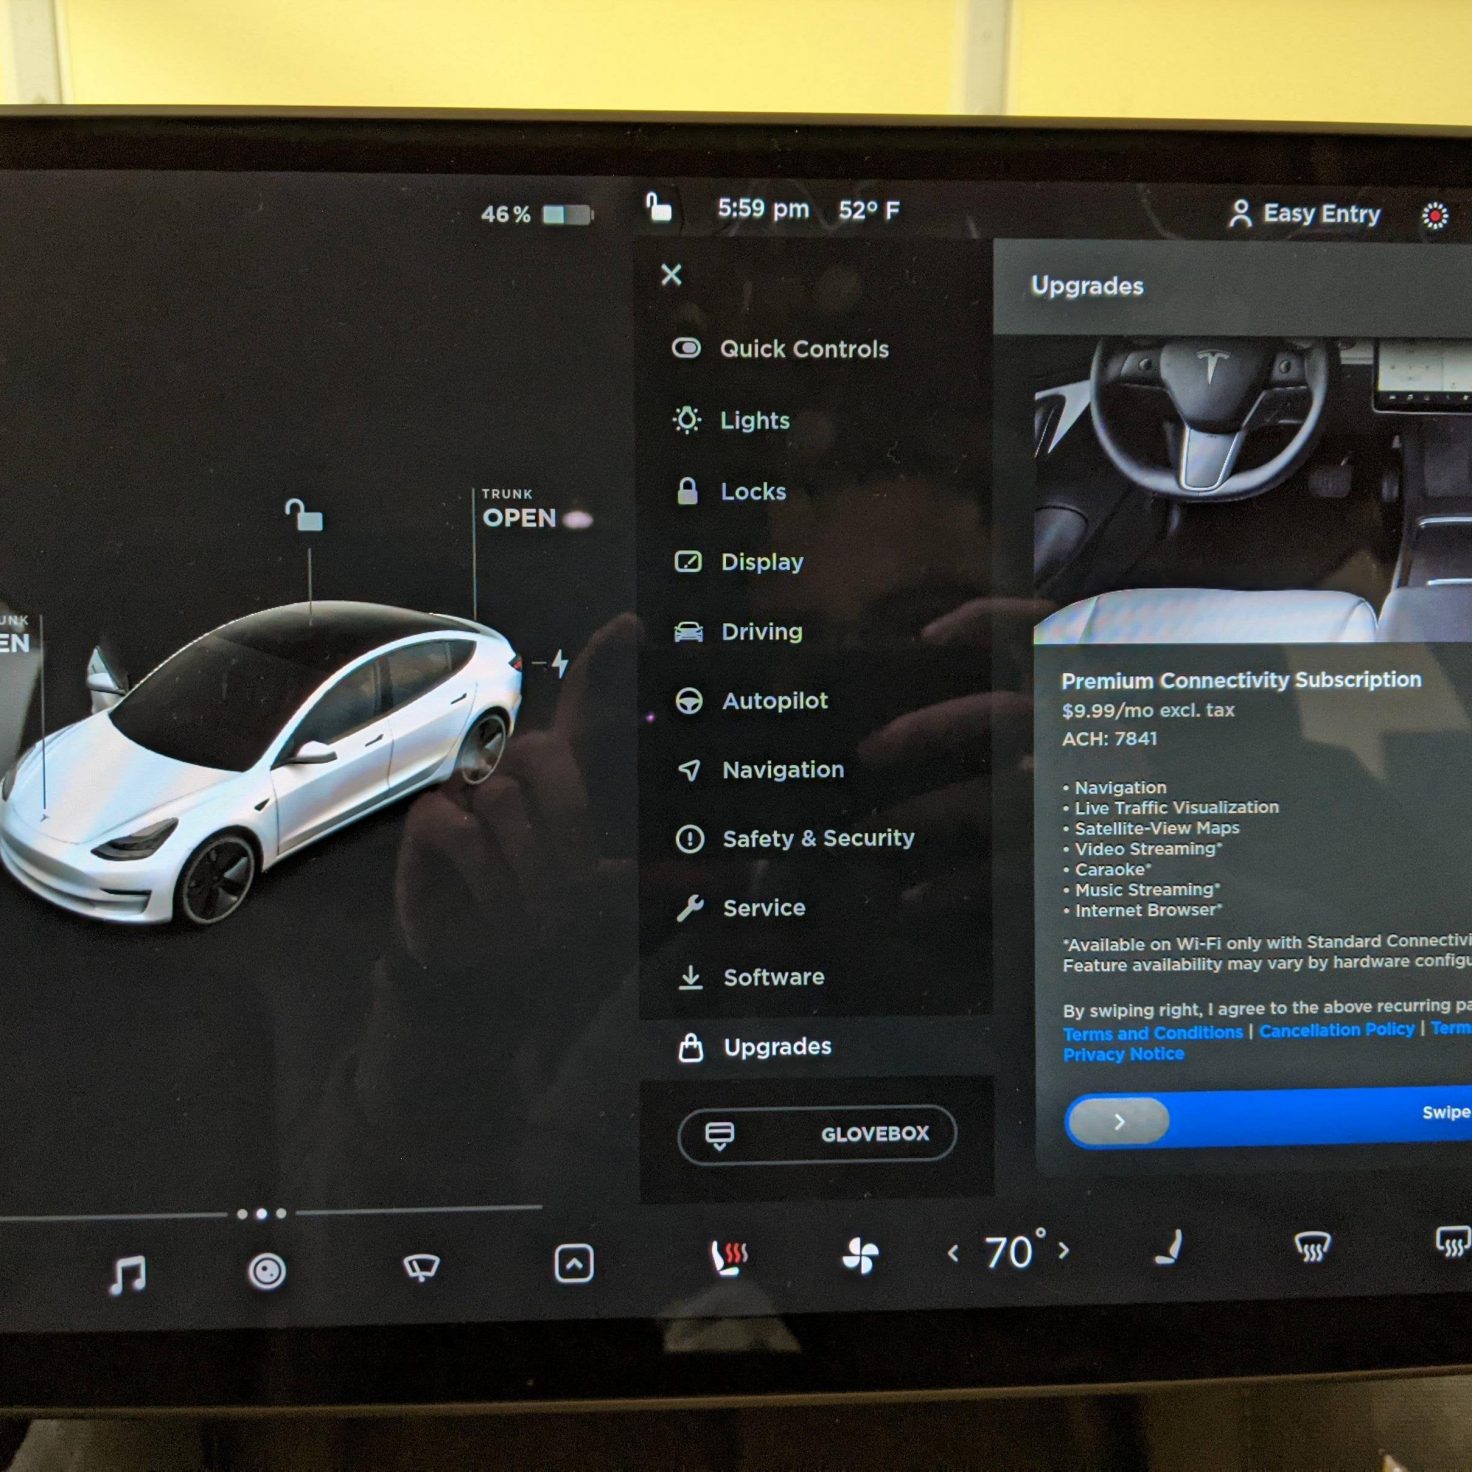Open the Easy Entry driver profile
The height and width of the screenshot is (1472, 1472).
click(1304, 213)
